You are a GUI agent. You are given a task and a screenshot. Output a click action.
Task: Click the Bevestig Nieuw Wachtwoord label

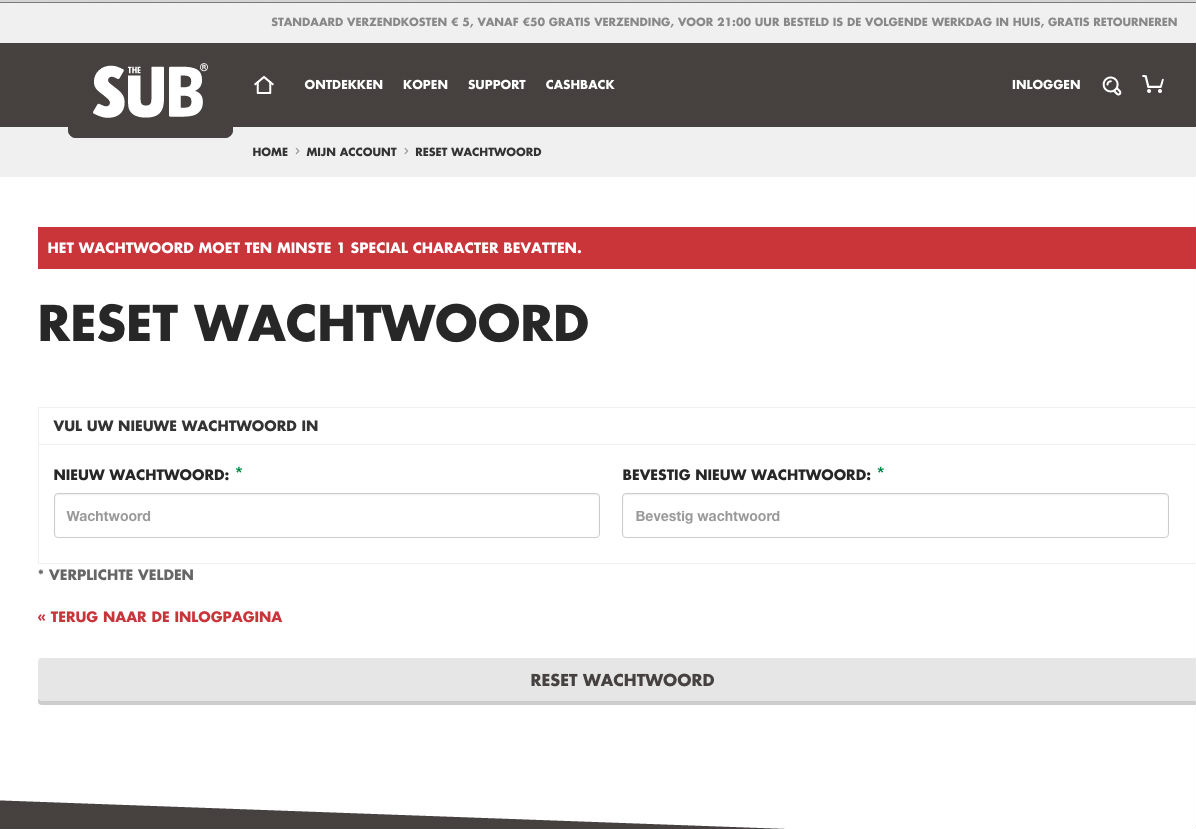(x=746, y=475)
